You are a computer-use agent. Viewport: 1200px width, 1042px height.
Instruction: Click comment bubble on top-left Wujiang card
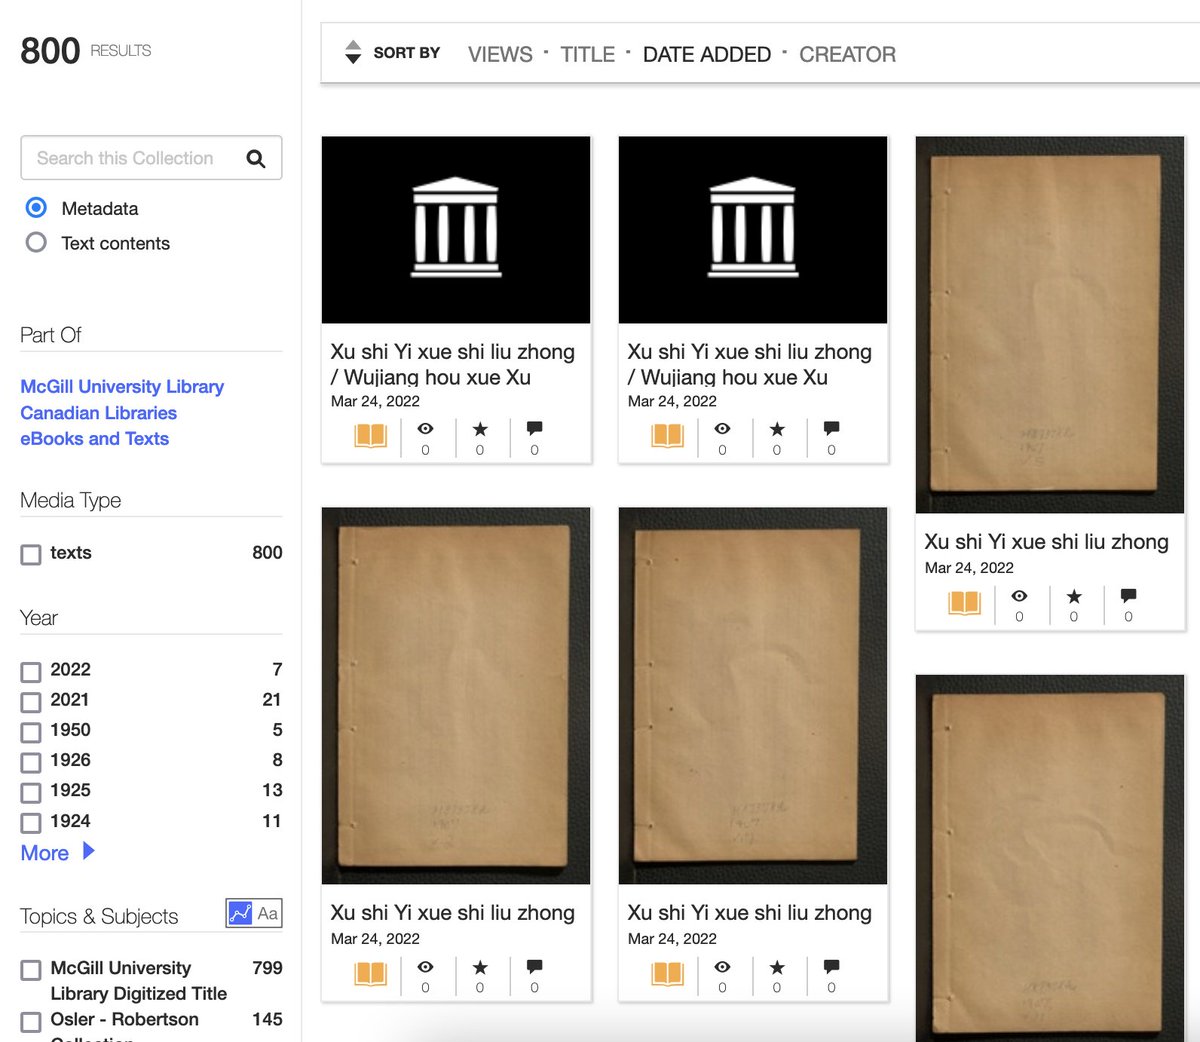pos(535,428)
